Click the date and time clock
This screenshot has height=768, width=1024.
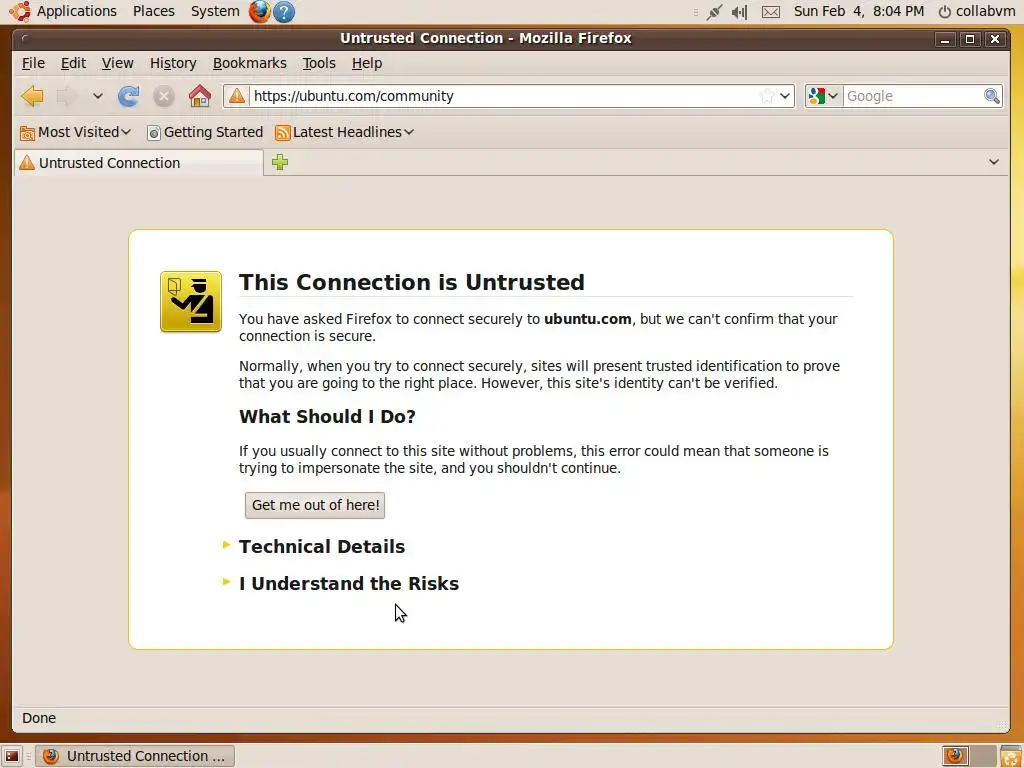click(x=859, y=11)
